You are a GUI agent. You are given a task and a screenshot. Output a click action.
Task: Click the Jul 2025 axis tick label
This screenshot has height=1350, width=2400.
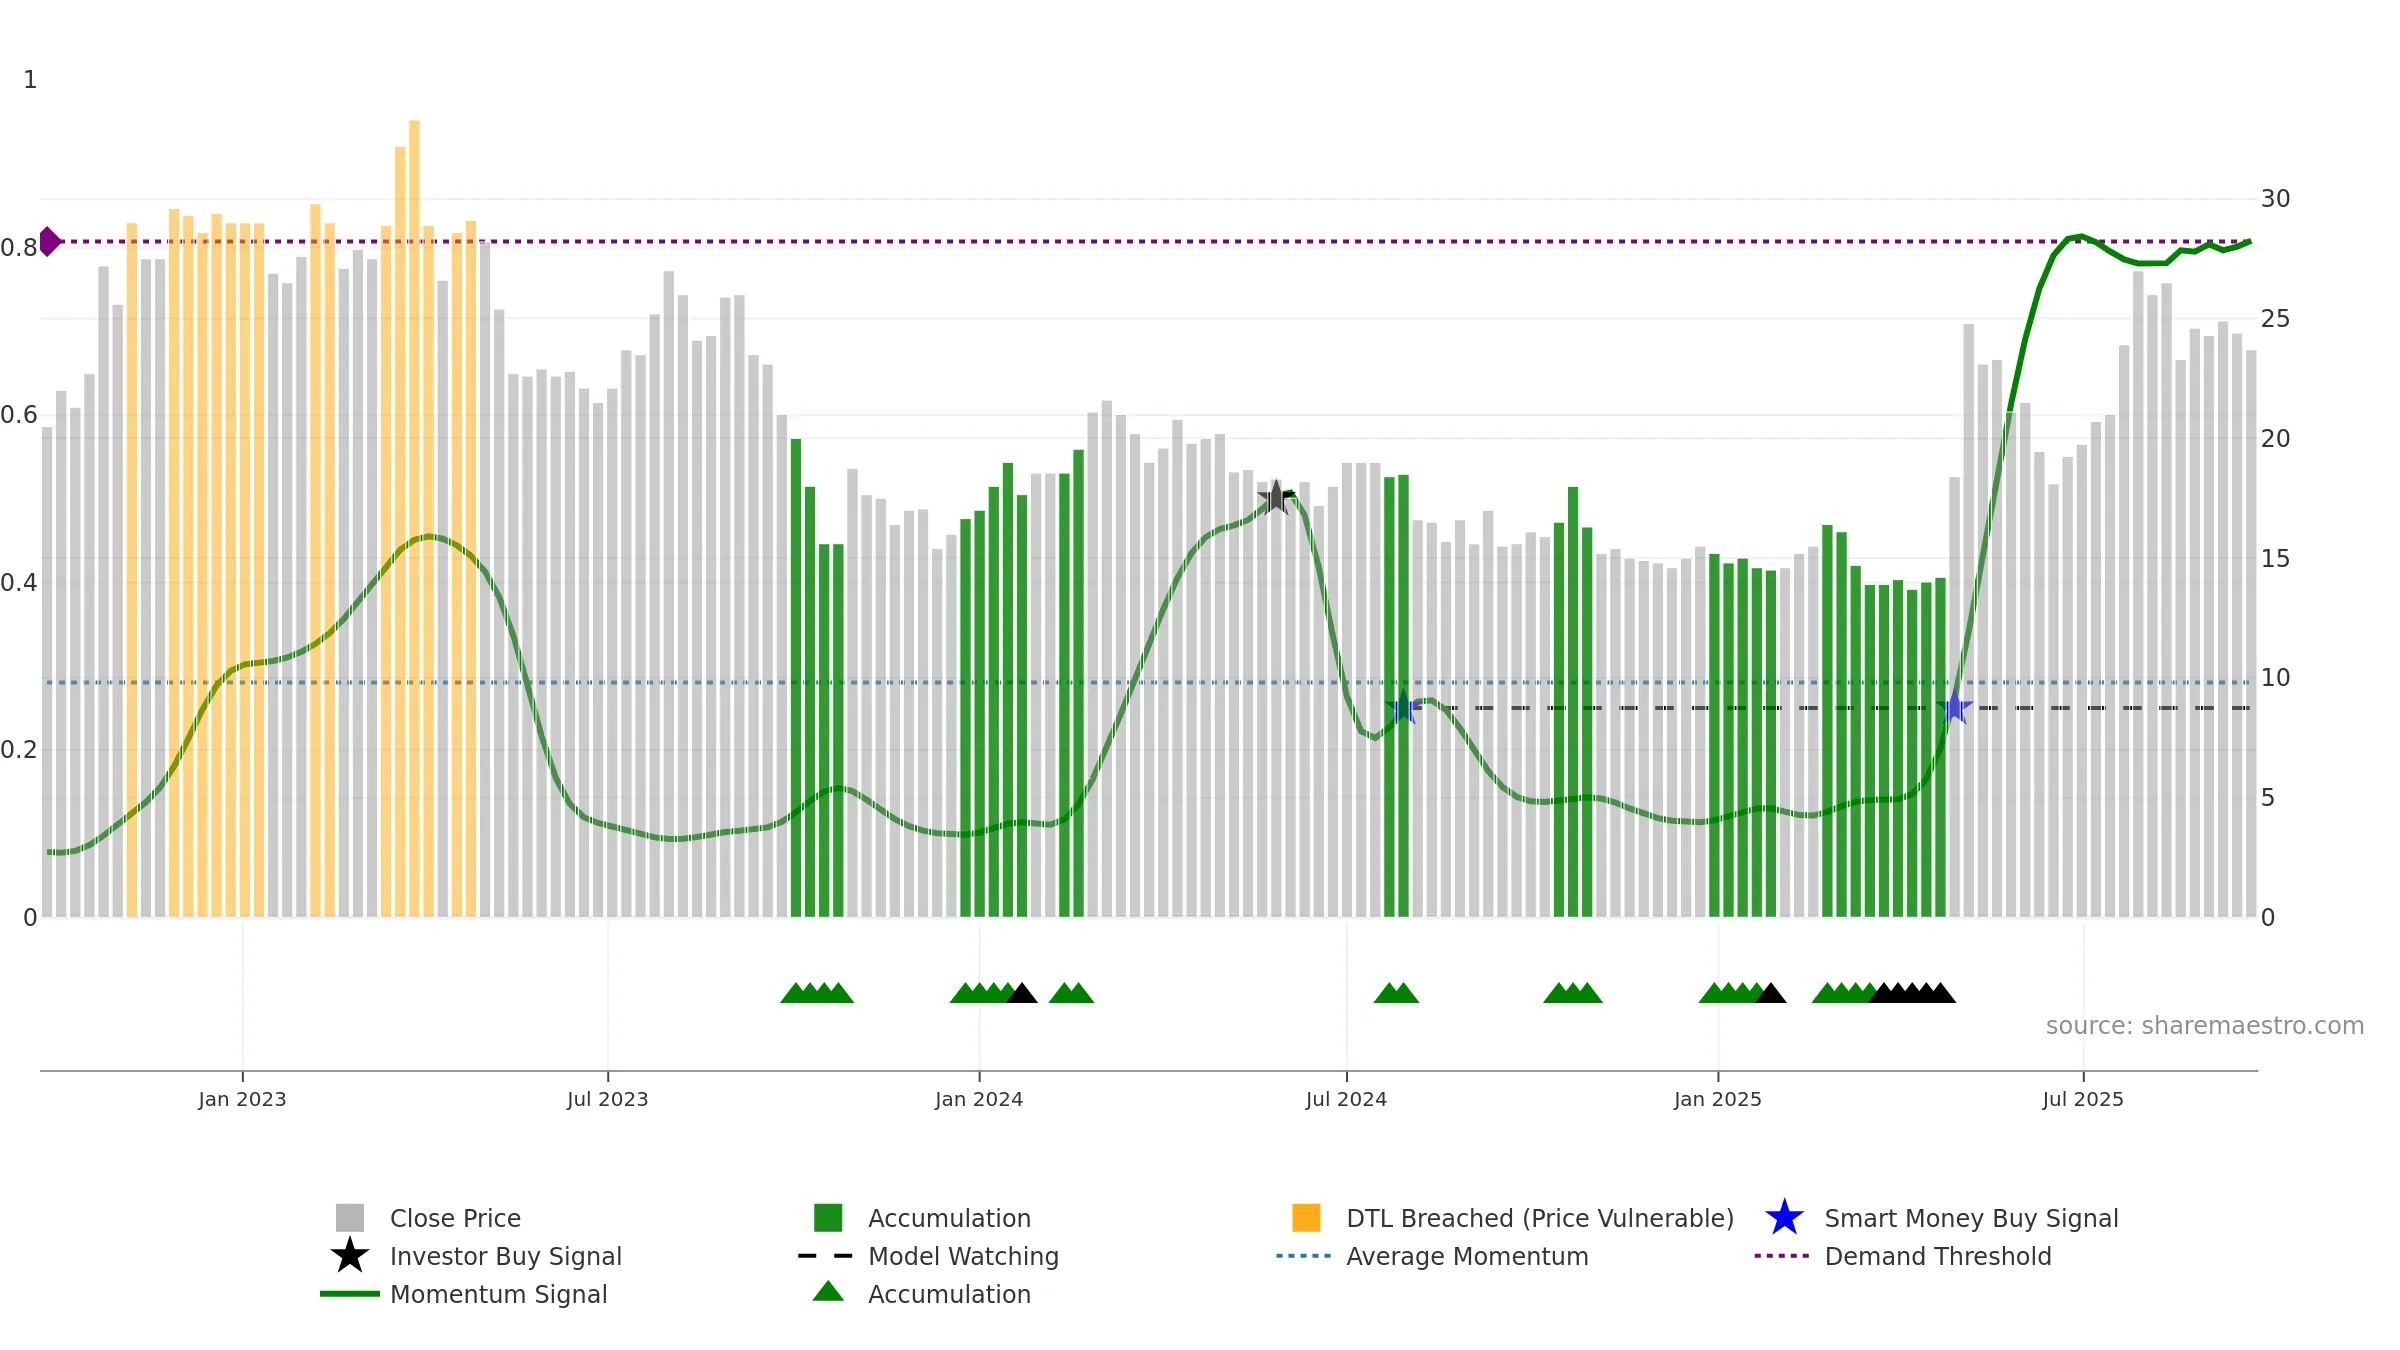point(2083,1100)
